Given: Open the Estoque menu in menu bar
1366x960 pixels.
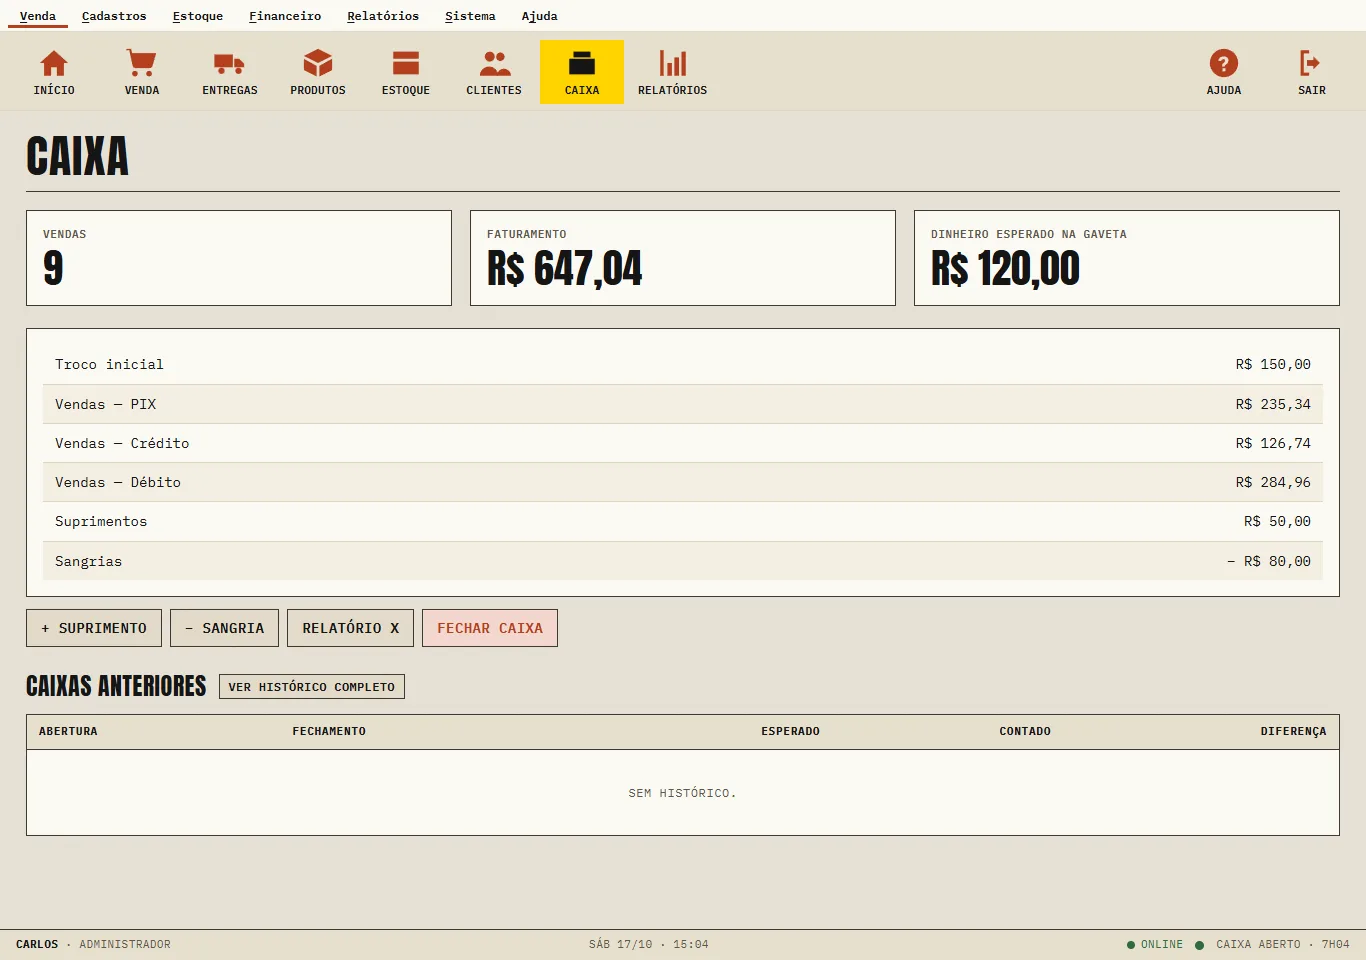Looking at the screenshot, I should click(x=198, y=16).
